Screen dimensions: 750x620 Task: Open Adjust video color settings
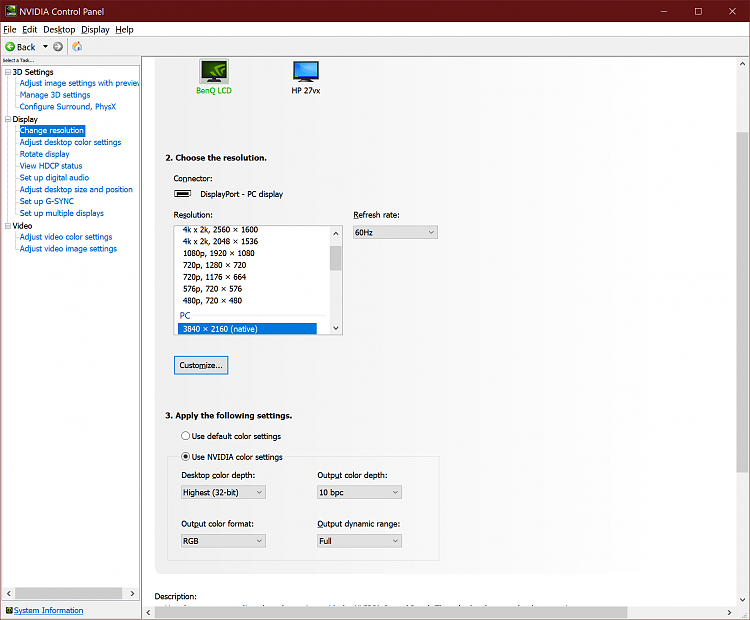(66, 237)
